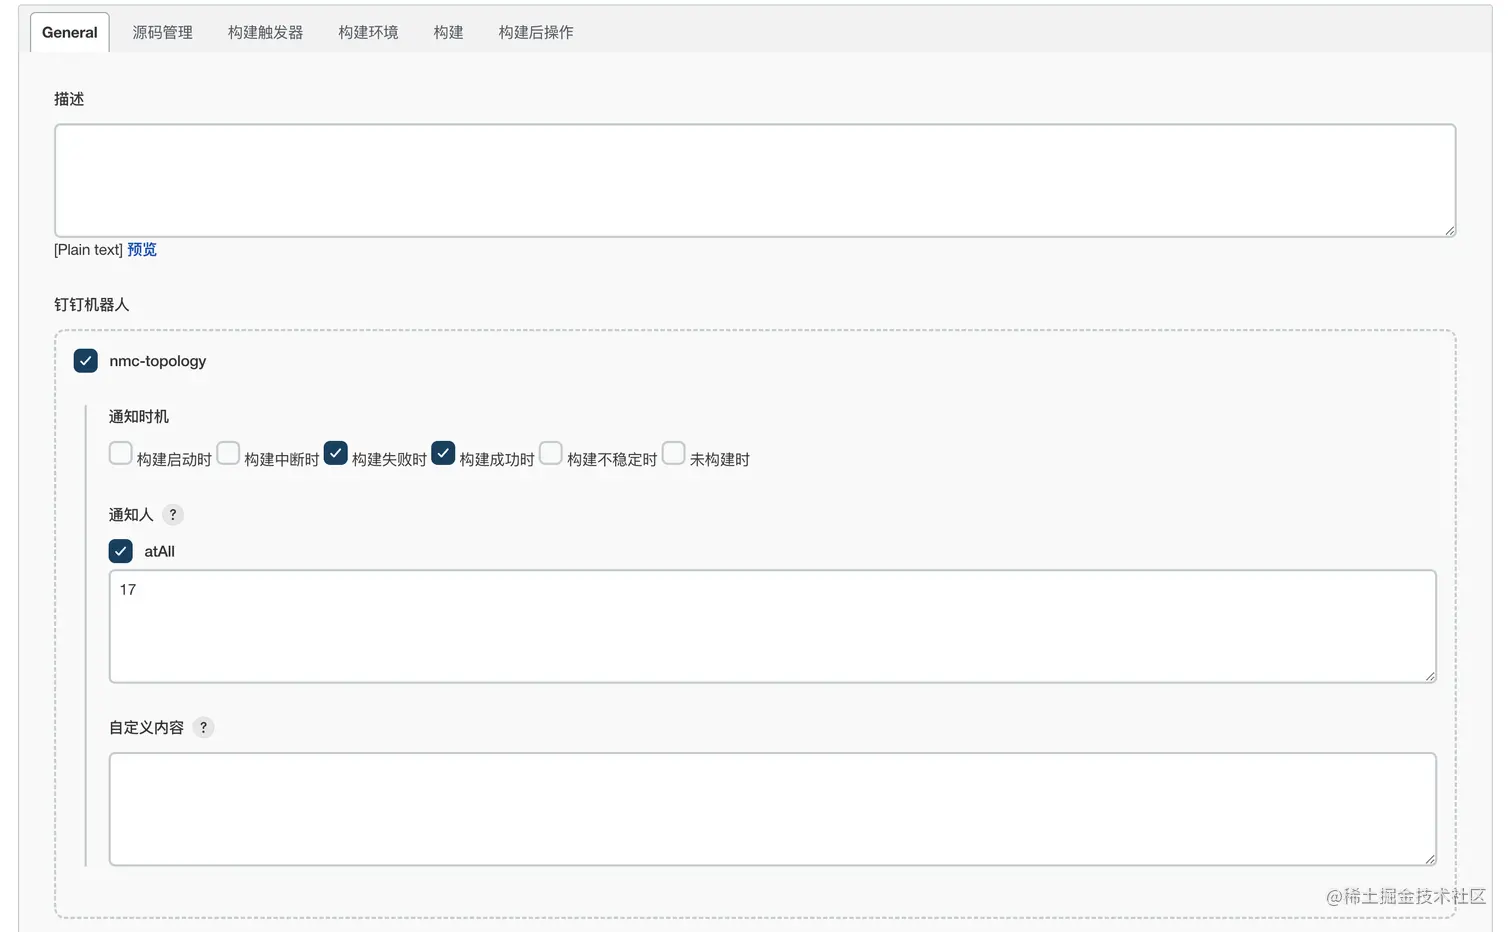
Task: Show help for 自定义内容
Action: point(203,728)
